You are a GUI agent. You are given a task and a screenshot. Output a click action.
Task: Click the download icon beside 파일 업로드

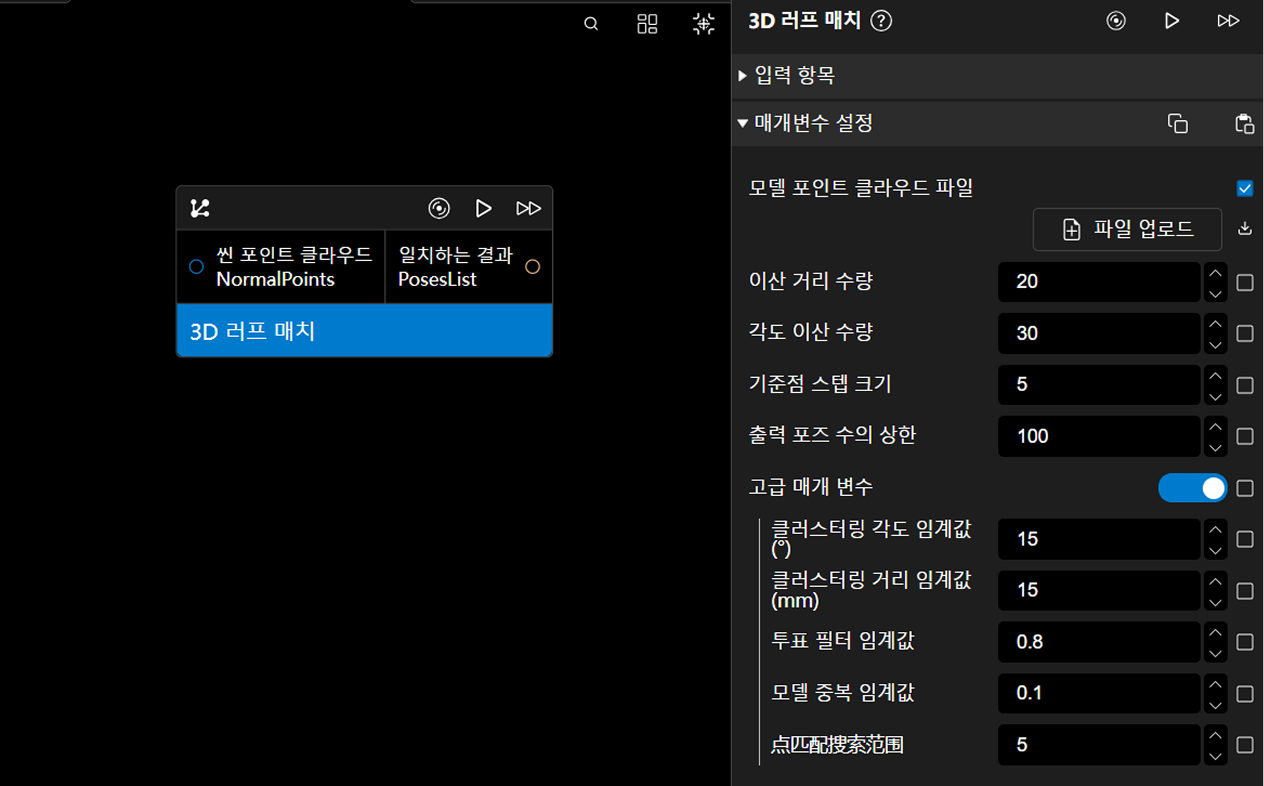pos(1245,229)
